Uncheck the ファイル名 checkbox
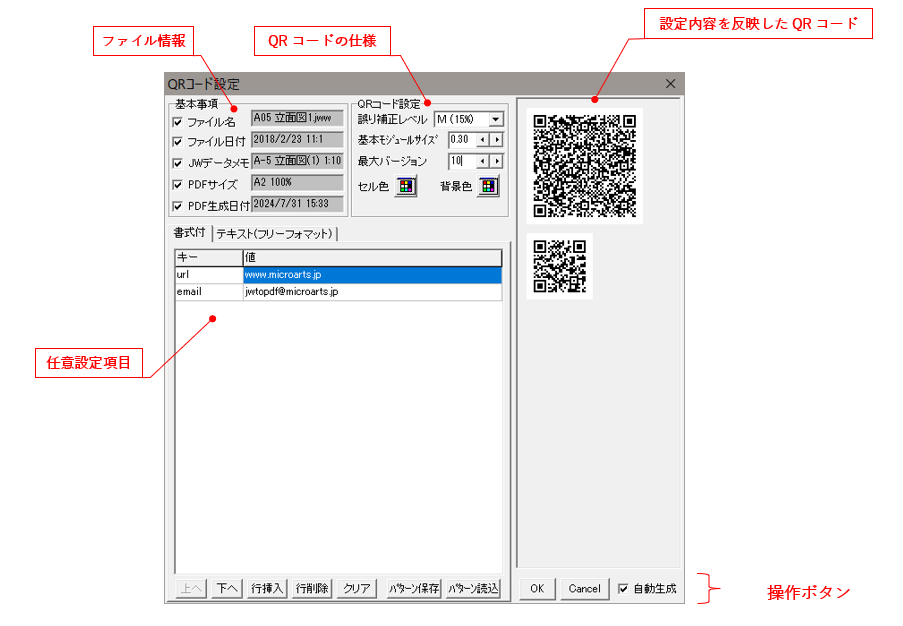903x626 pixels. point(175,119)
